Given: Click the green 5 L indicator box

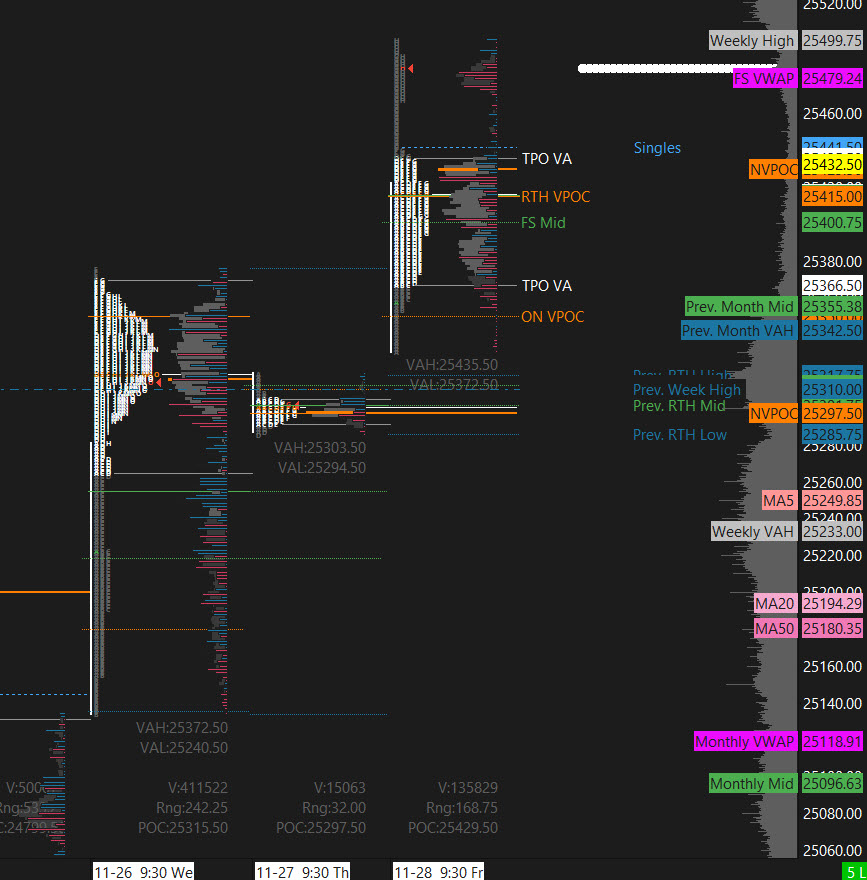Looking at the screenshot, I should coord(854,871).
